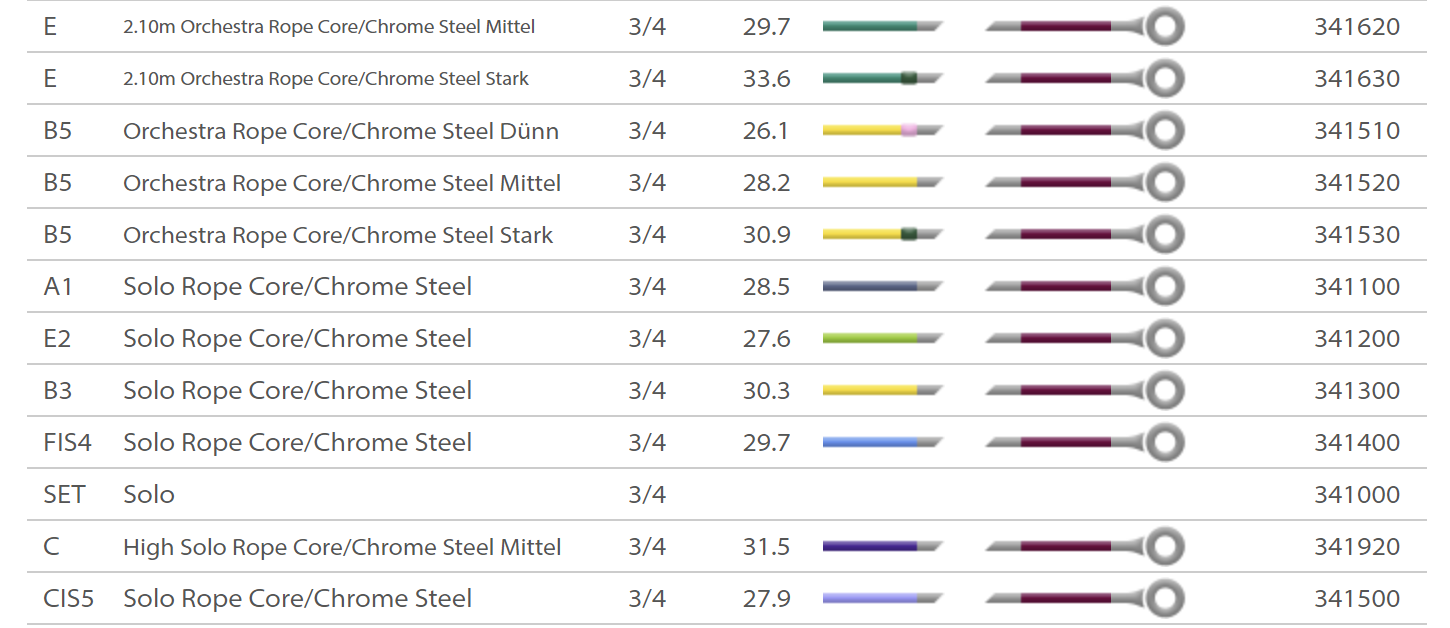Click the lavender CIS5 string image
Image resolution: width=1450 pixels, height=628 pixels.
tap(881, 599)
